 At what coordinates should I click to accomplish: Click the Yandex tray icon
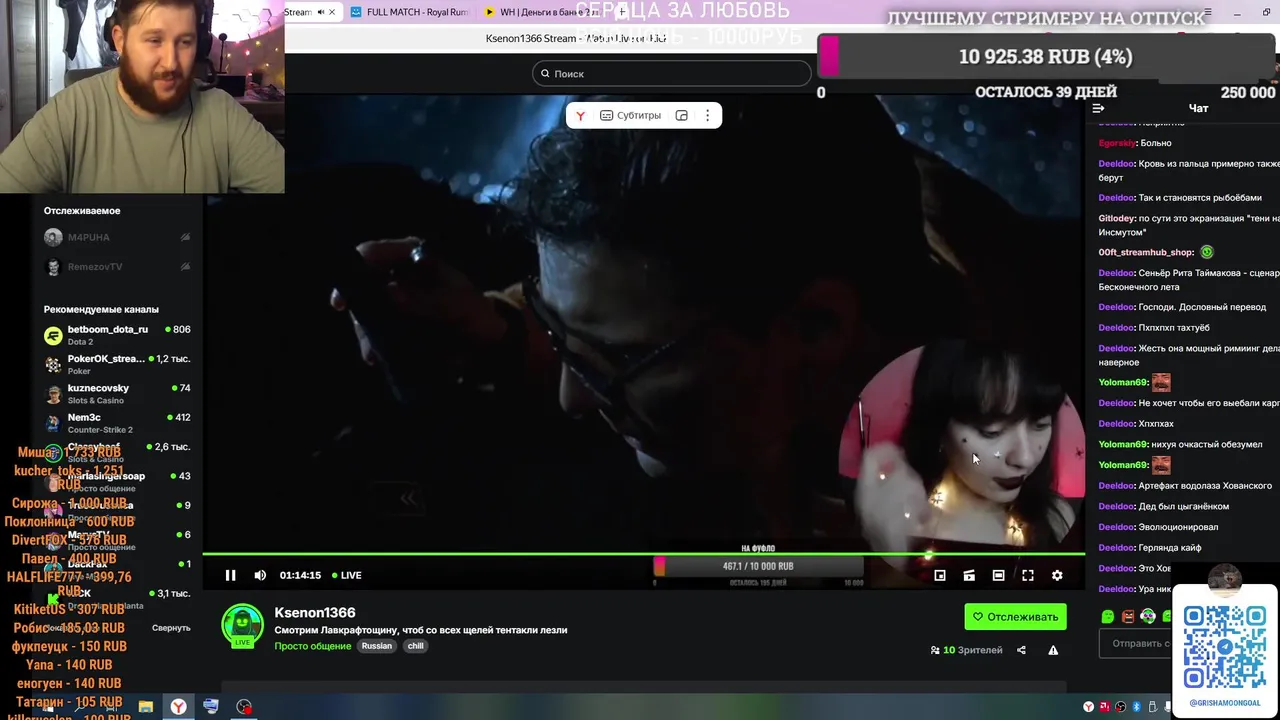pyautogui.click(x=1088, y=707)
